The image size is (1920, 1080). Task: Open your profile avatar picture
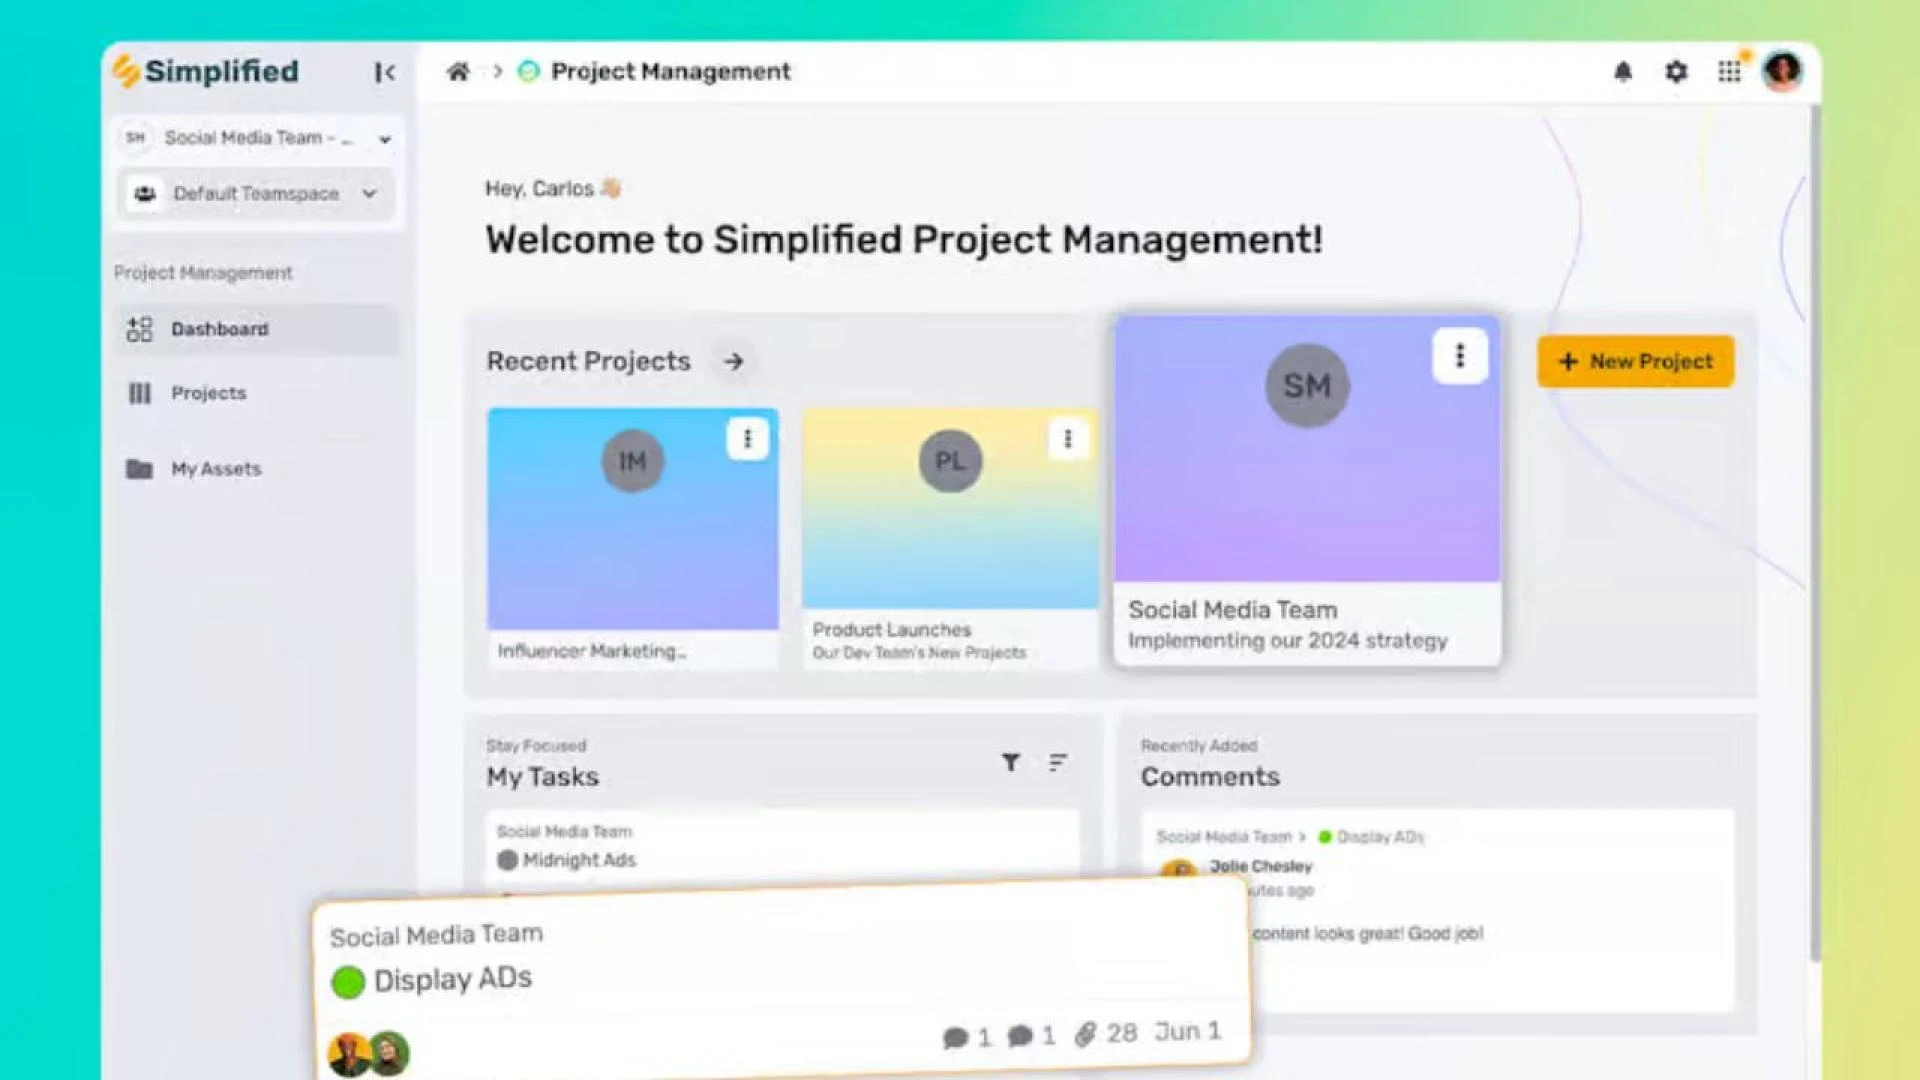(x=1782, y=71)
